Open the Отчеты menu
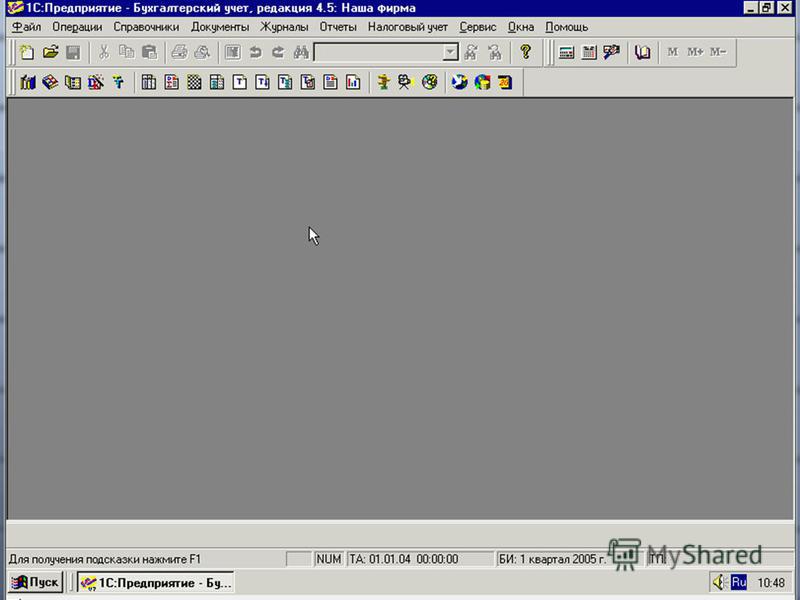 pyautogui.click(x=338, y=27)
